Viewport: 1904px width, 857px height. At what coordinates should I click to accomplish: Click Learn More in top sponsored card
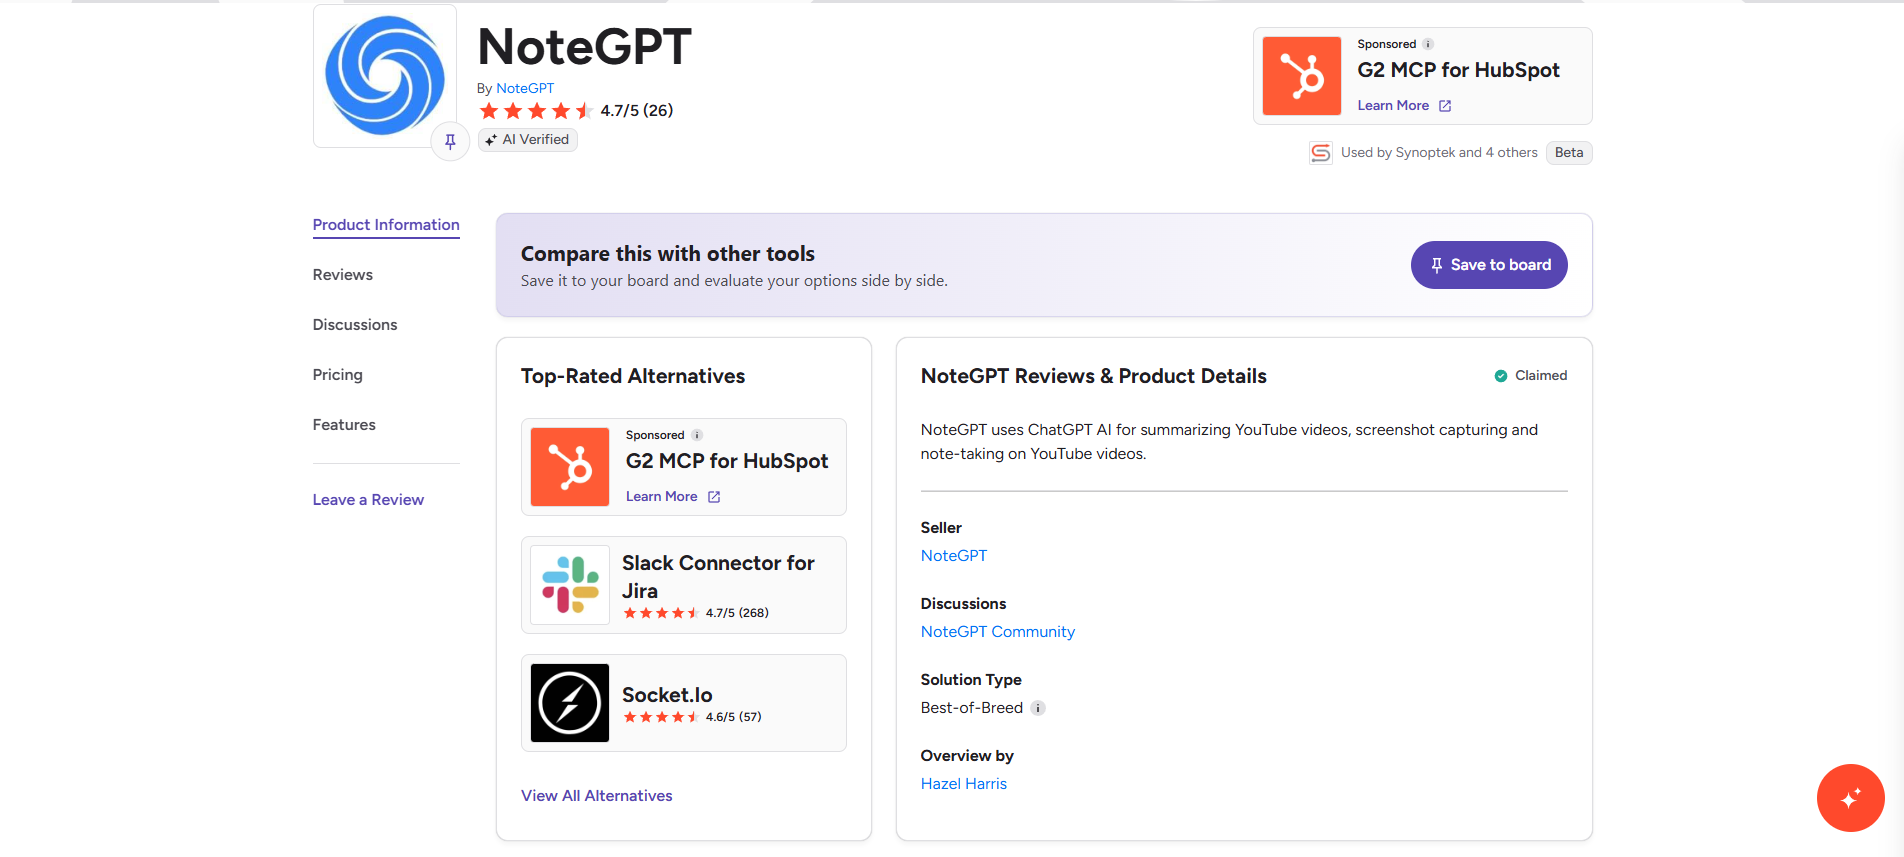(1393, 105)
